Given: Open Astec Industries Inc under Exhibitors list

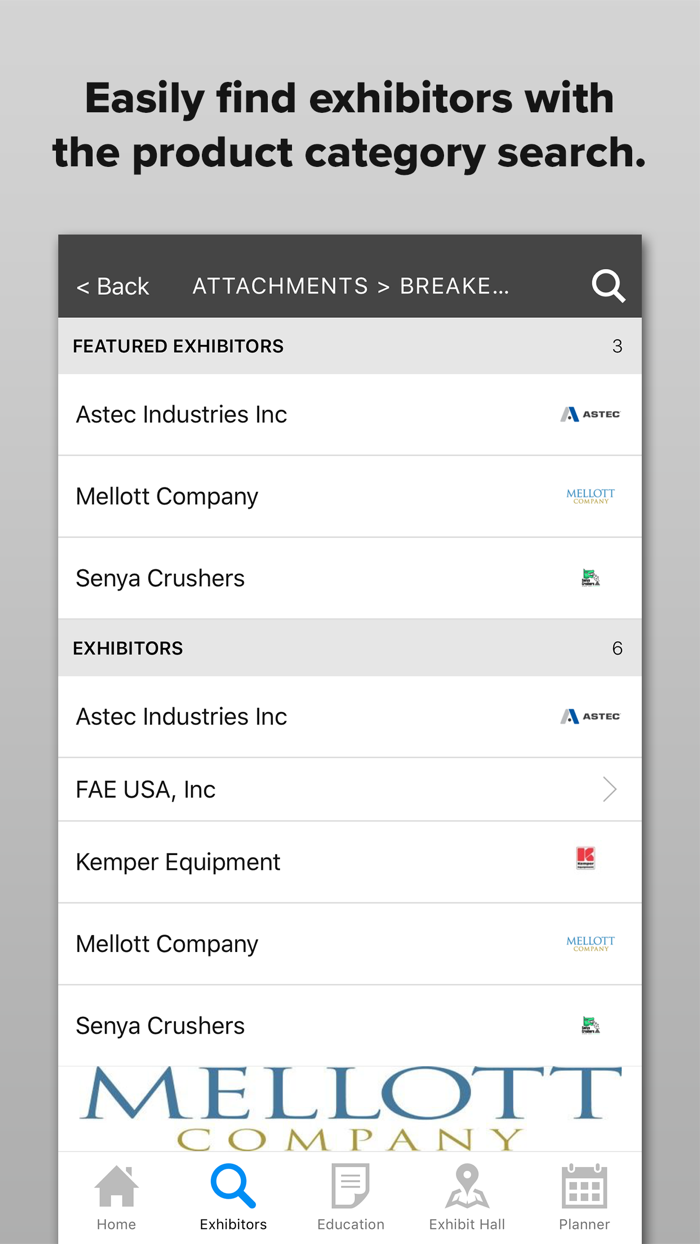Looking at the screenshot, I should click(182, 717).
